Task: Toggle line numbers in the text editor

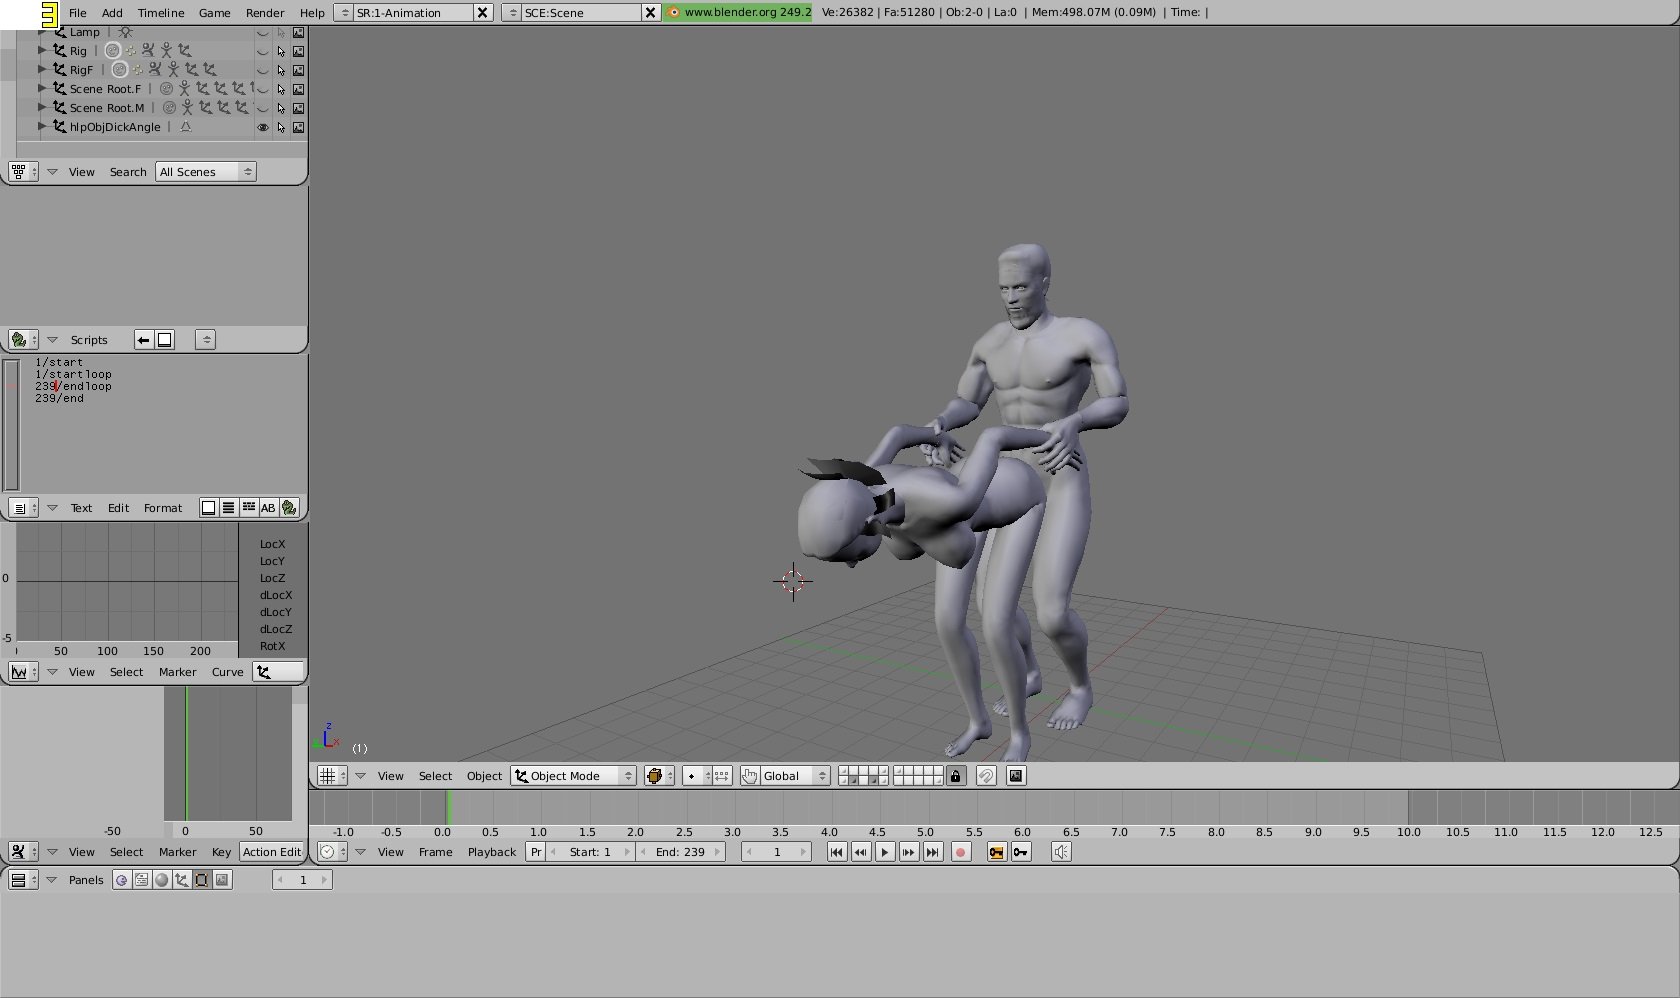Action: (228, 508)
